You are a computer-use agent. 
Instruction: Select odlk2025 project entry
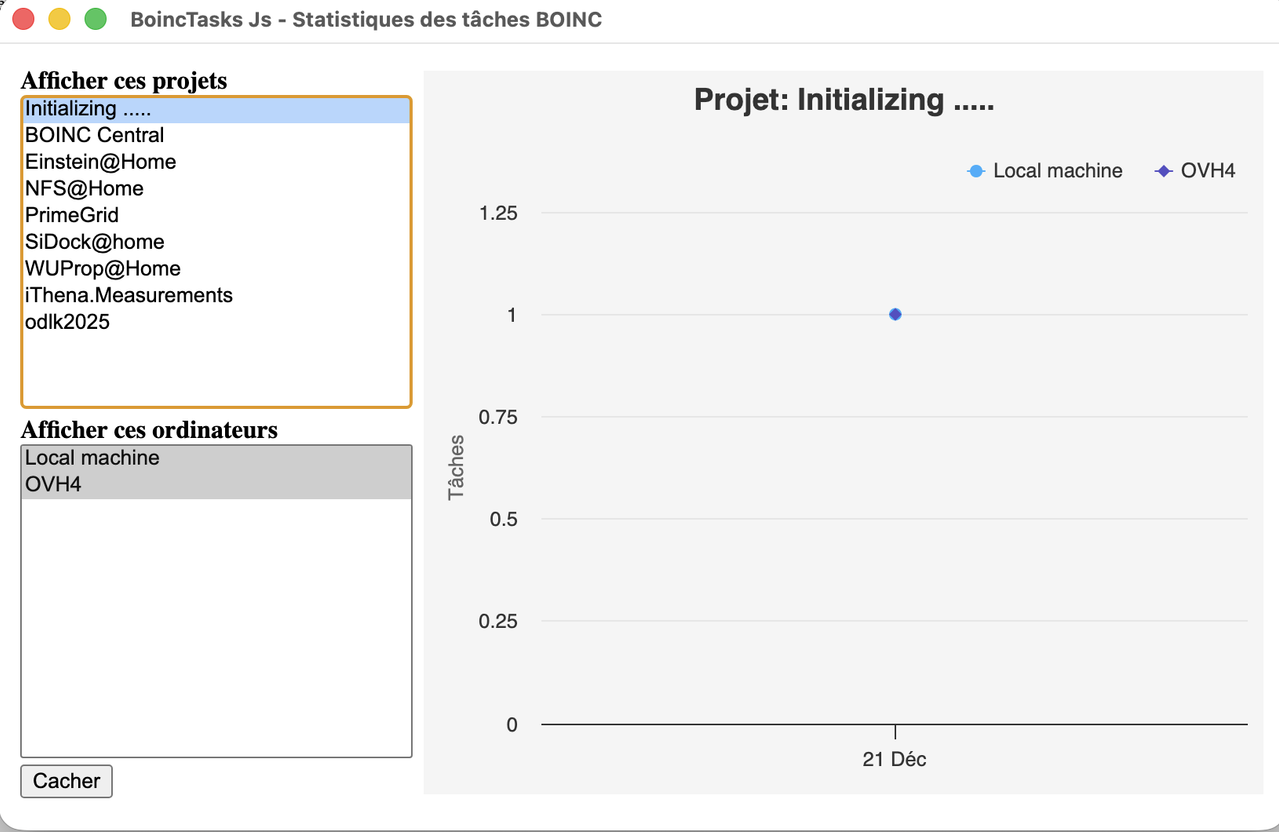click(216, 322)
